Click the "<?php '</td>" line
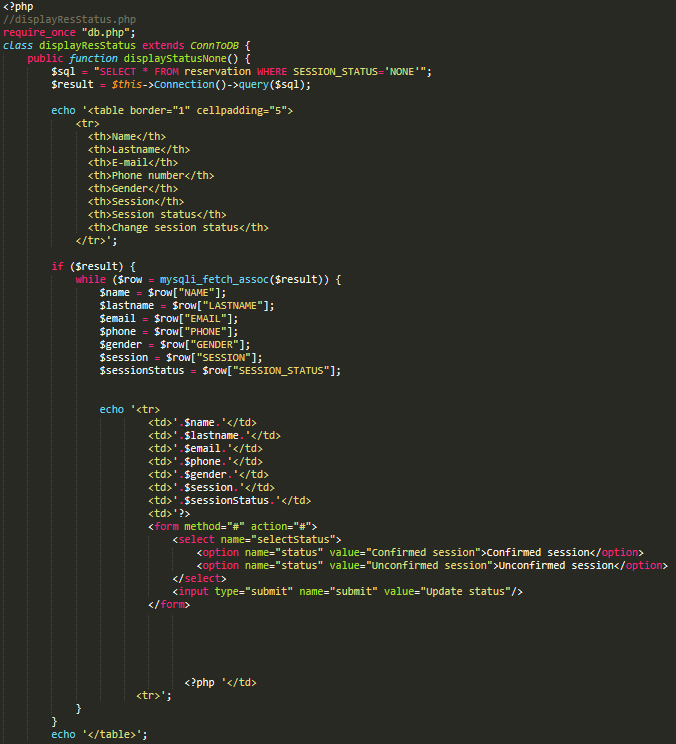The width and height of the screenshot is (676, 744). (x=220, y=683)
